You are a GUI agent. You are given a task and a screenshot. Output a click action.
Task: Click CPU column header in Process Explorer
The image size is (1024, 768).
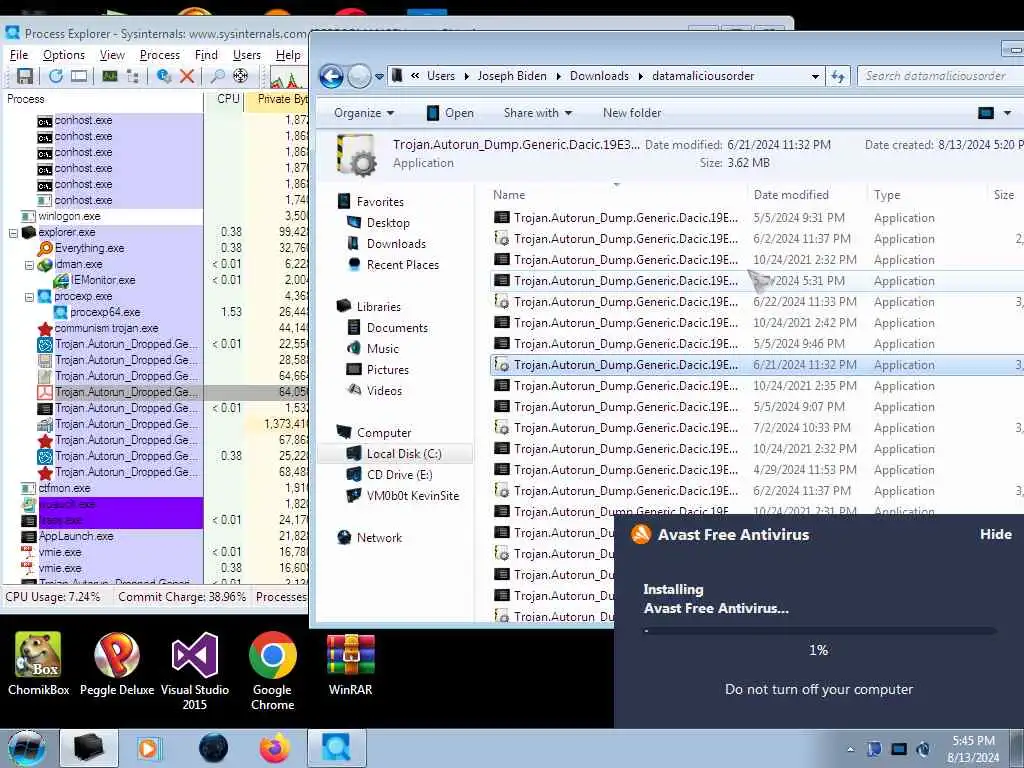coord(227,99)
